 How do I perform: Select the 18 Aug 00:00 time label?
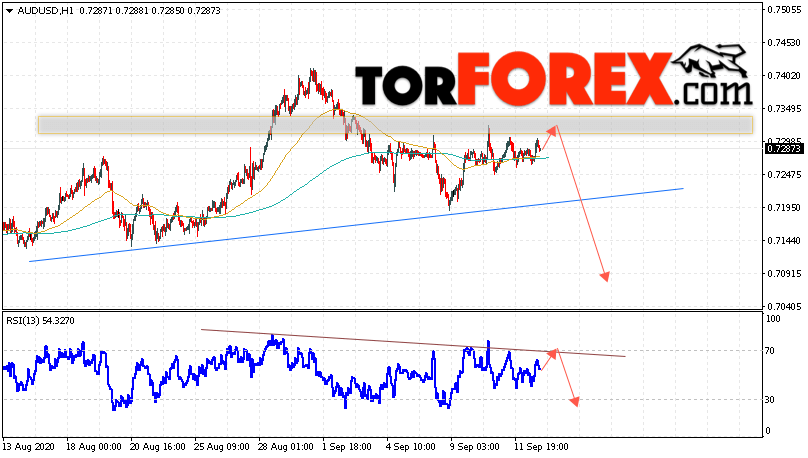coord(94,447)
